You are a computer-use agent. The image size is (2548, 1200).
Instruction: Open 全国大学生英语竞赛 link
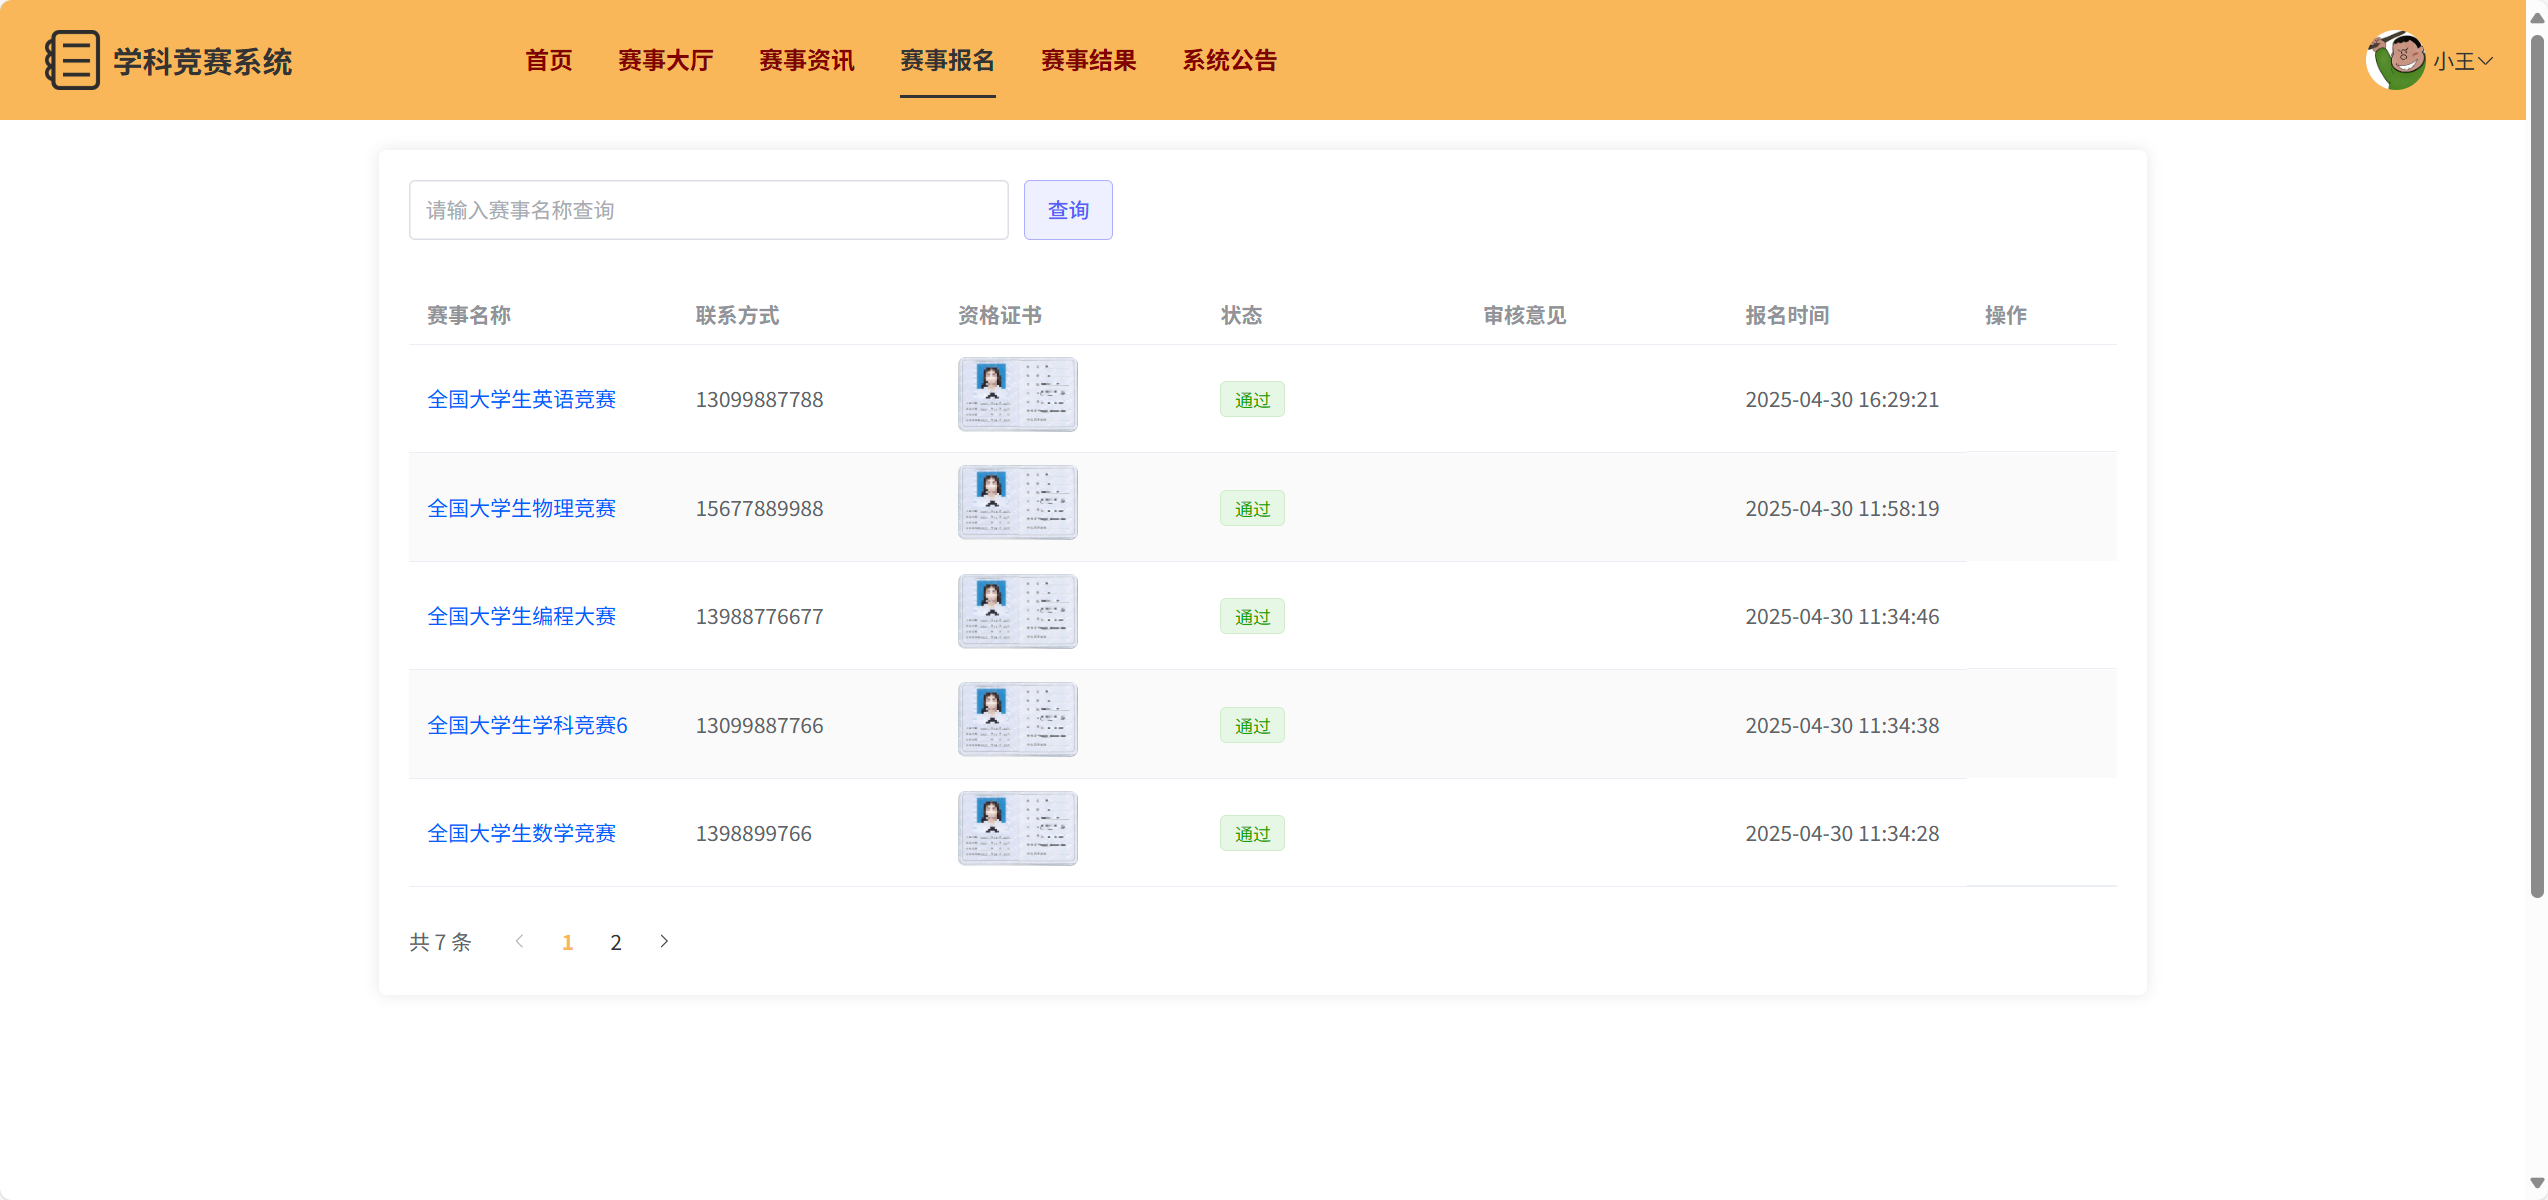(521, 399)
